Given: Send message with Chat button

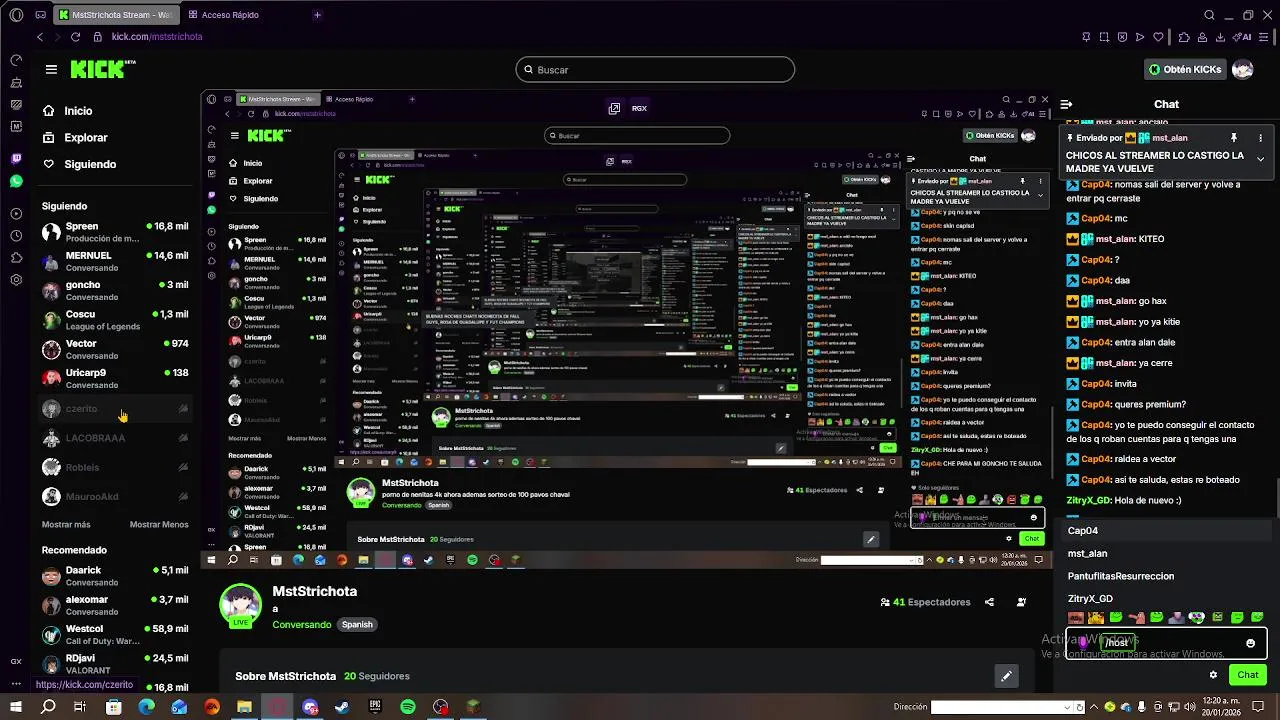Looking at the screenshot, I should click(x=1247, y=675).
